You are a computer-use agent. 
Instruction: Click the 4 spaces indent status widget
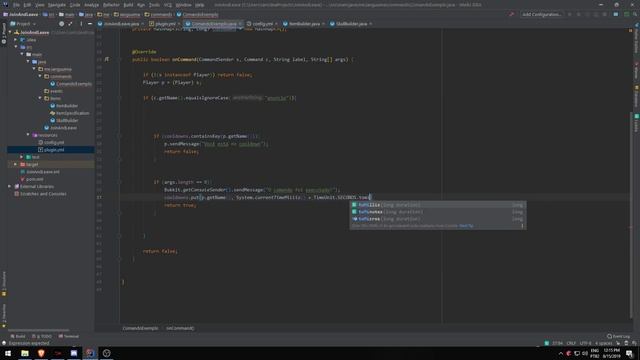click(x=603, y=343)
